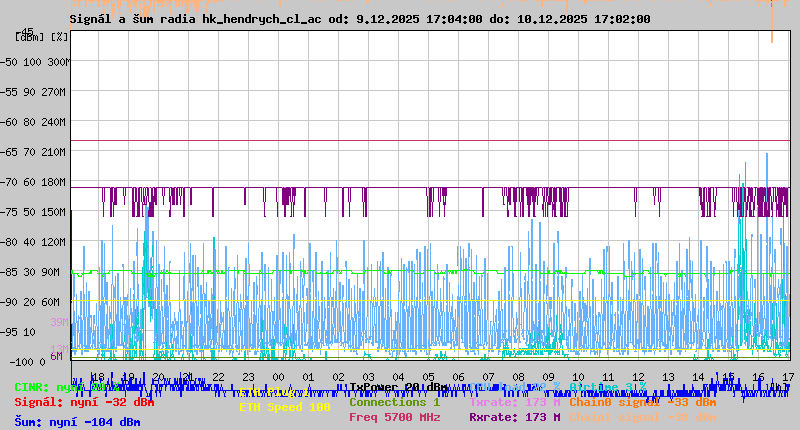Click the "[dBm] [%]" axis units label
The width and height of the screenshot is (800, 430).
pyautogui.click(x=41, y=36)
